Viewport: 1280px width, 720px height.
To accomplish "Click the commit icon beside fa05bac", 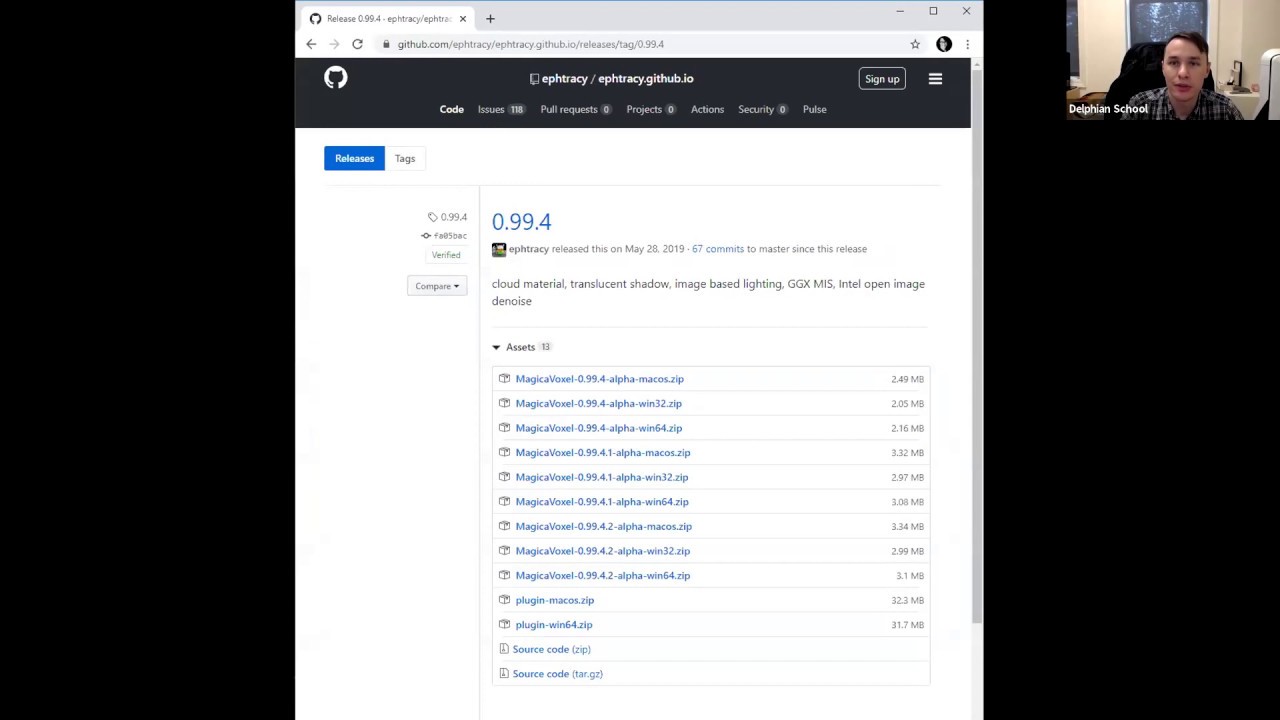I will point(426,236).
